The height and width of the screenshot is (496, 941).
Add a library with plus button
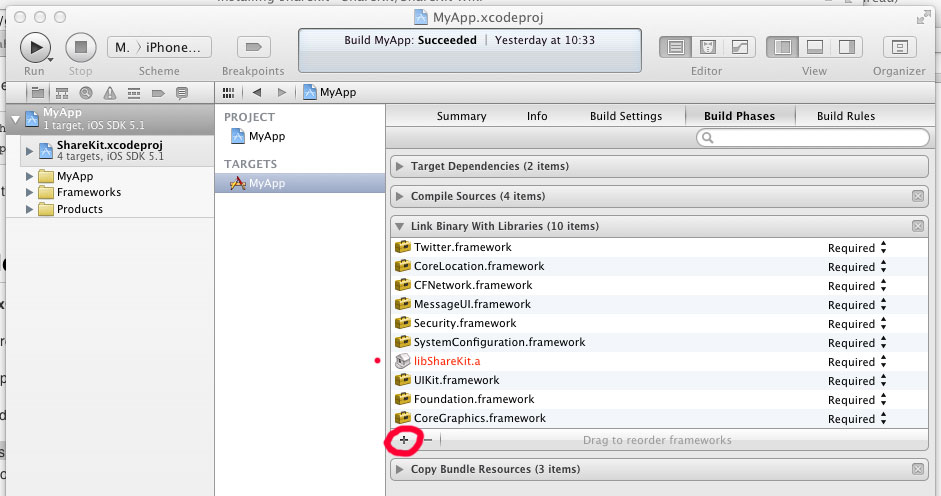(404, 440)
